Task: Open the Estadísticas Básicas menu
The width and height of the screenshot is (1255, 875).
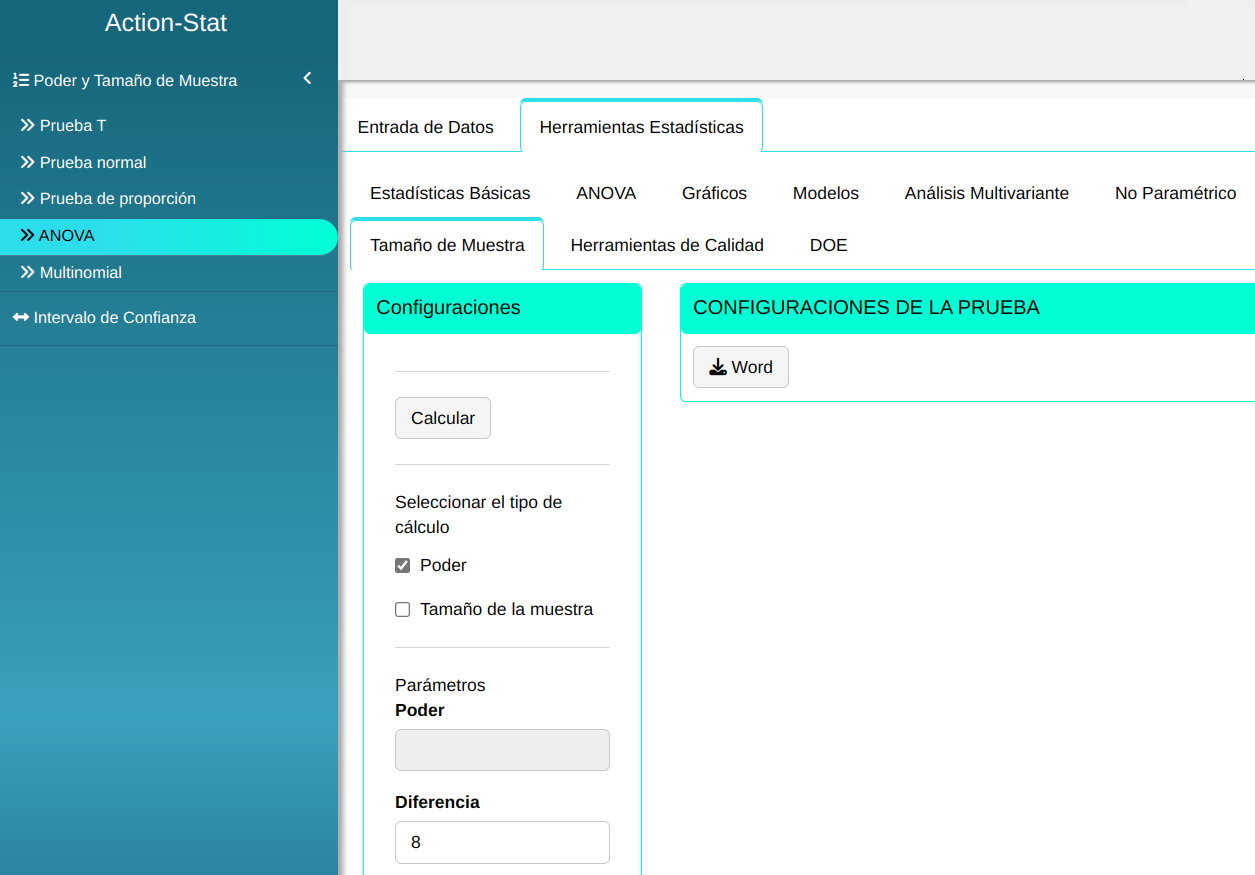Action: pos(450,193)
